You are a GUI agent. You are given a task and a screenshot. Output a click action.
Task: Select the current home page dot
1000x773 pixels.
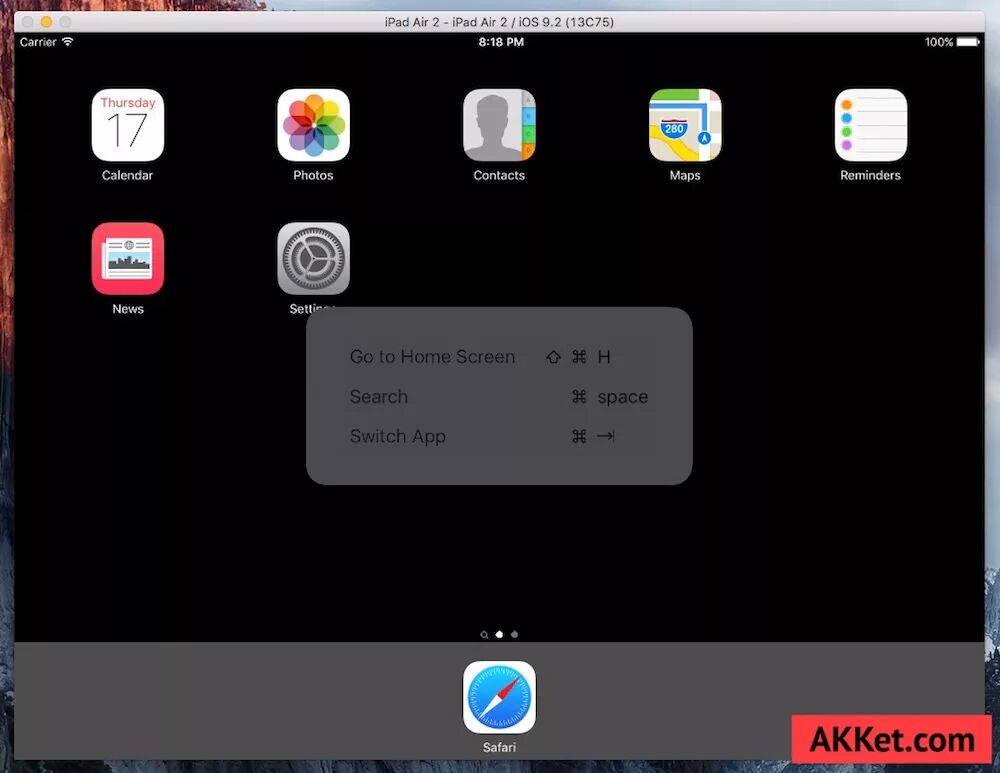(x=499, y=634)
